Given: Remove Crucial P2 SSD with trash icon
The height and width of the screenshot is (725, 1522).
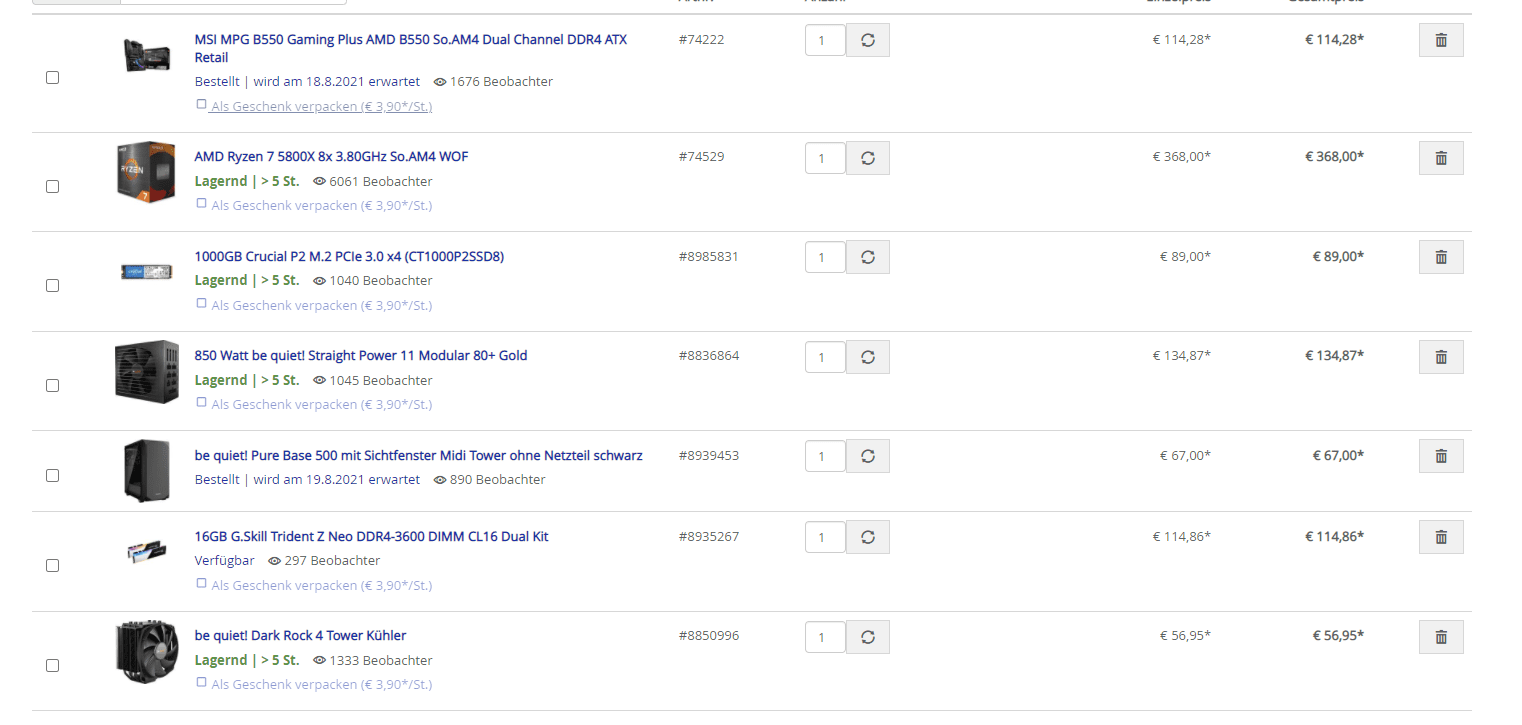Looking at the screenshot, I should pyautogui.click(x=1440, y=257).
